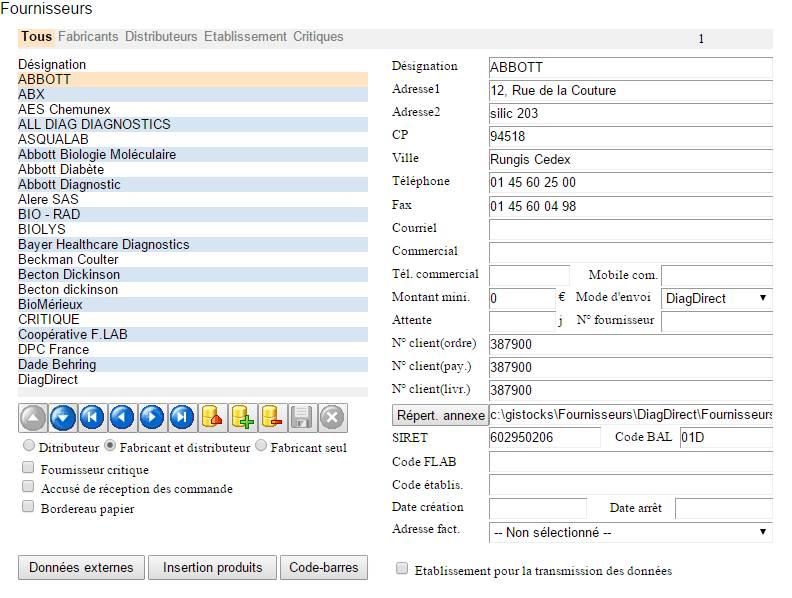Click into the Adresse1 field
The image size is (792, 598).
[x=630, y=90]
